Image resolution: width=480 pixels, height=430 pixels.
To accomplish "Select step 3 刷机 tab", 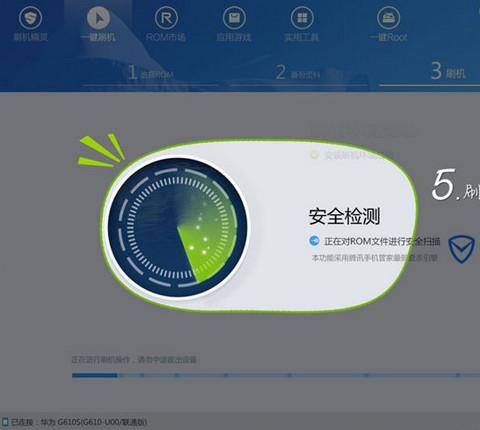I will click(448, 71).
